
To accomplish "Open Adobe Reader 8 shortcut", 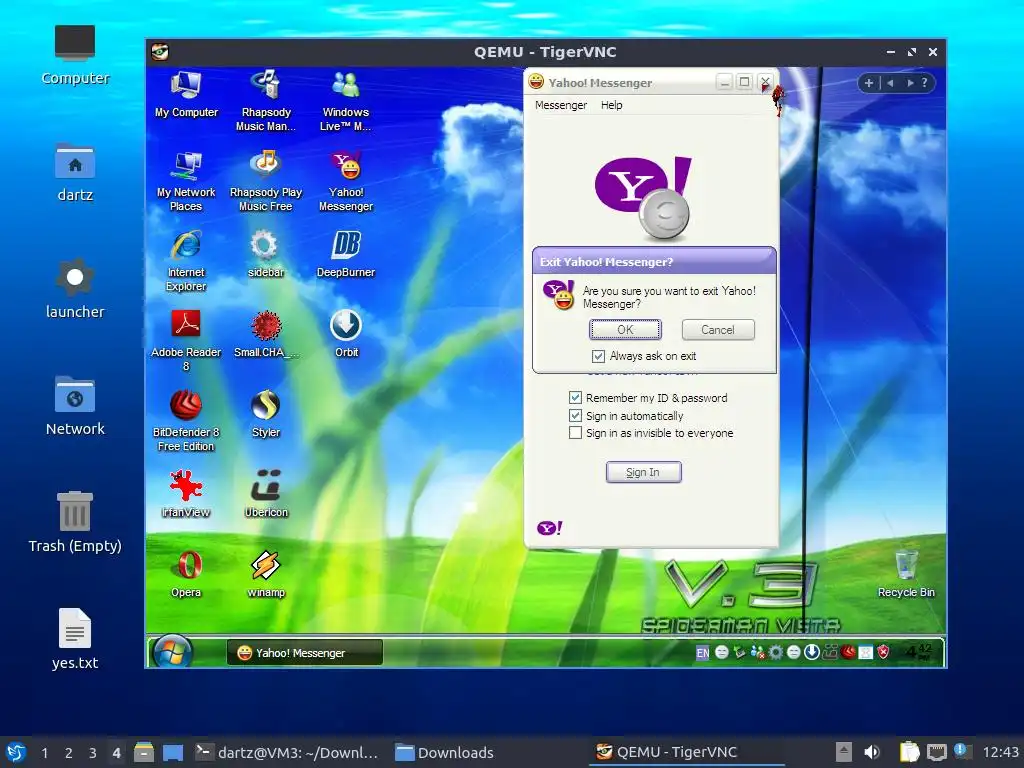I will click(x=186, y=340).
